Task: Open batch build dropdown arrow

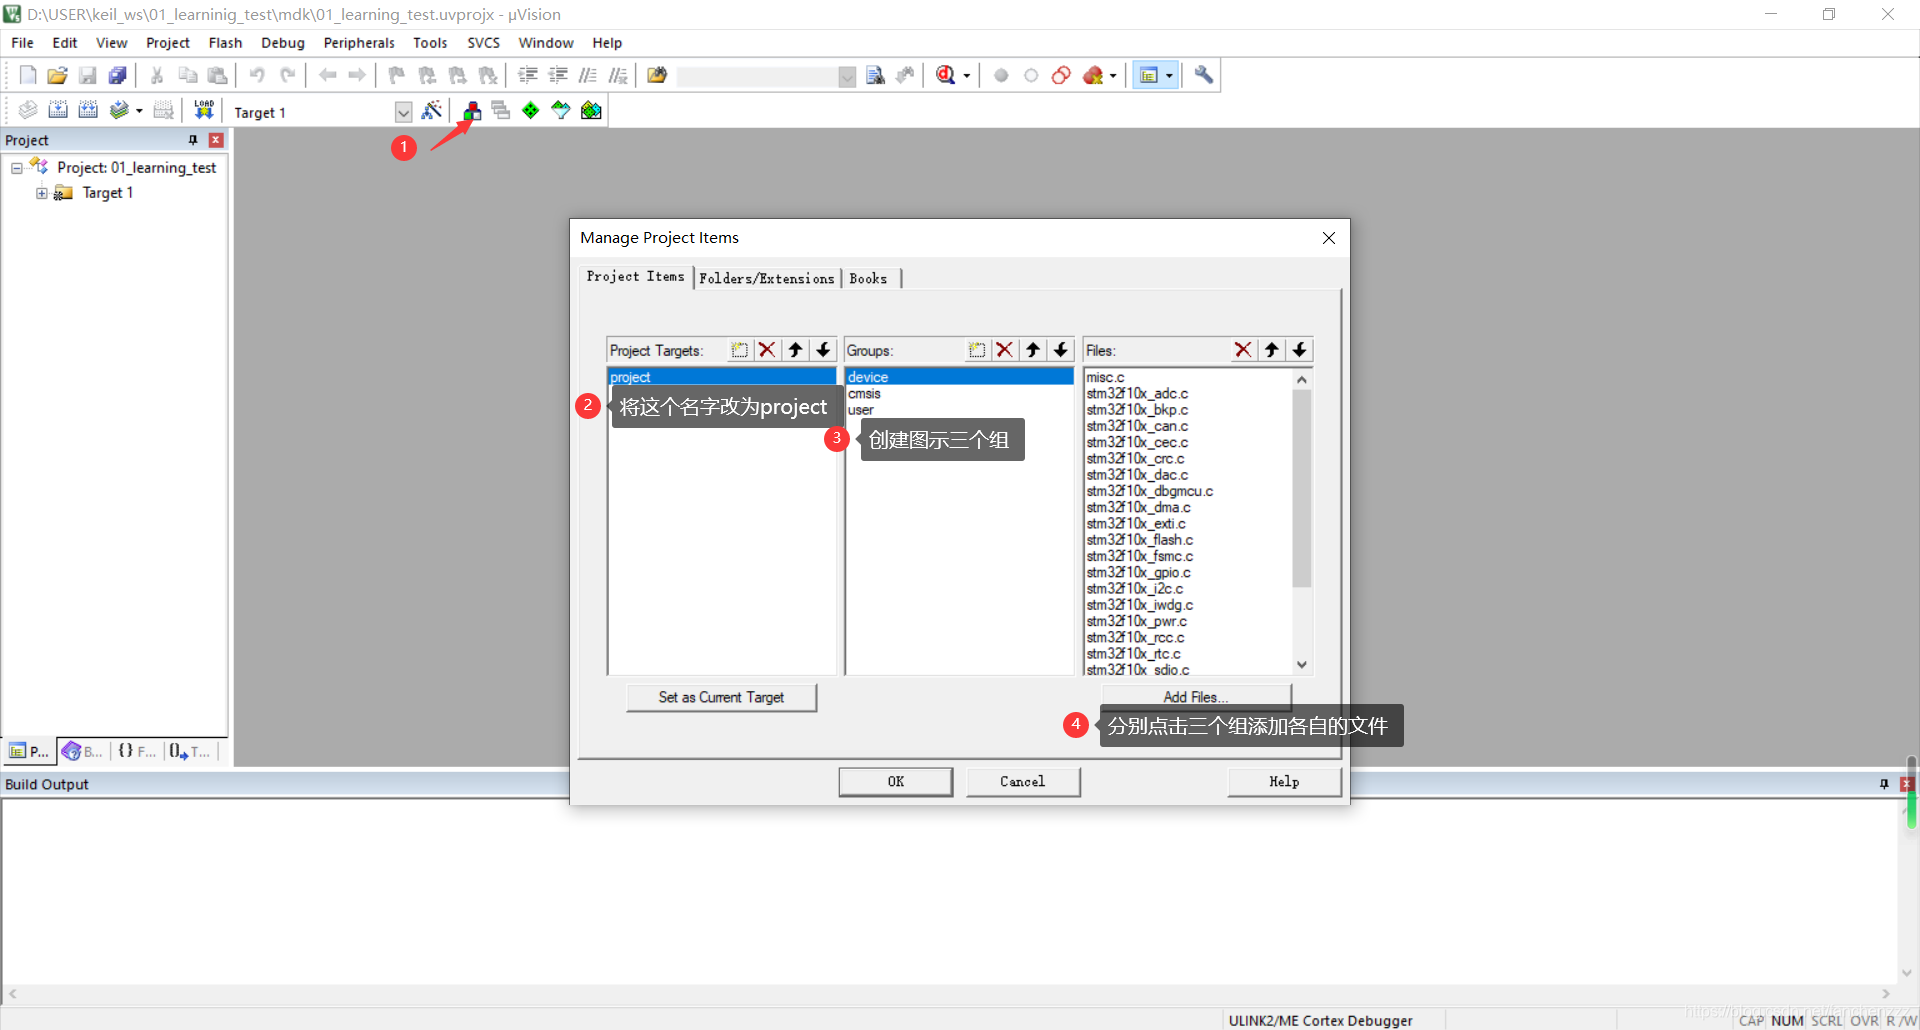Action: [x=139, y=111]
